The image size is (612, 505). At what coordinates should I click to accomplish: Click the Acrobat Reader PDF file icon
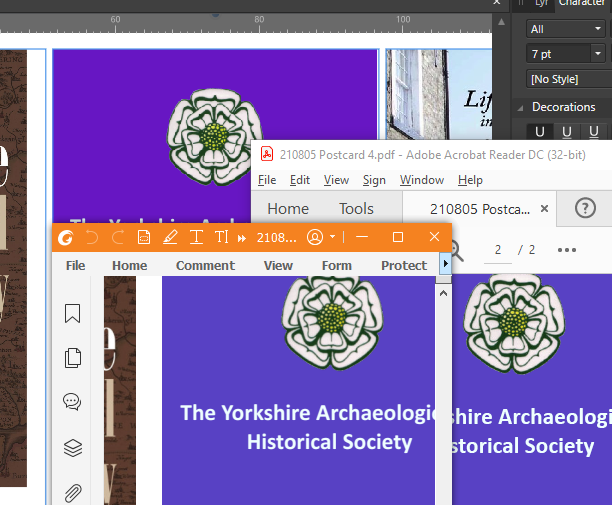[267, 154]
